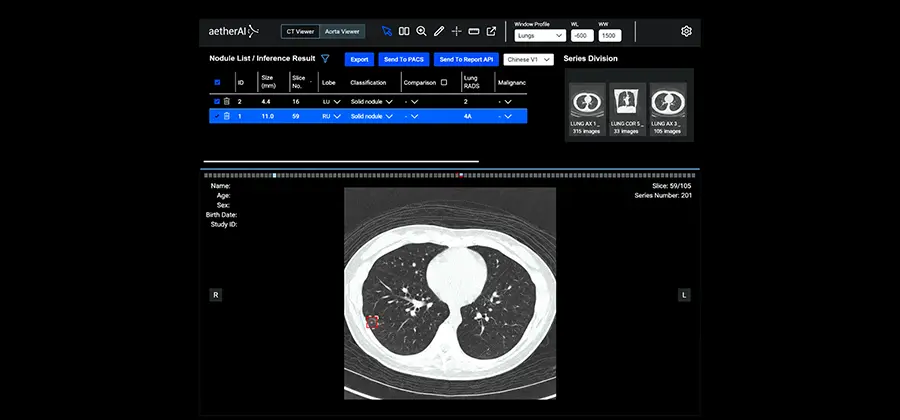Activate the zoom magnifier tool

coord(421,31)
